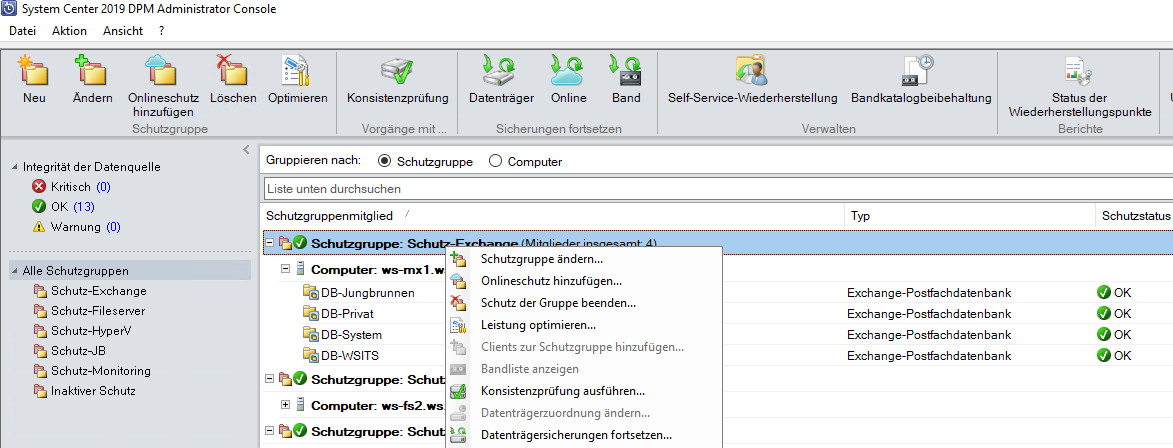Open the Aktion menu
The width and height of the screenshot is (1173, 448).
[x=70, y=31]
